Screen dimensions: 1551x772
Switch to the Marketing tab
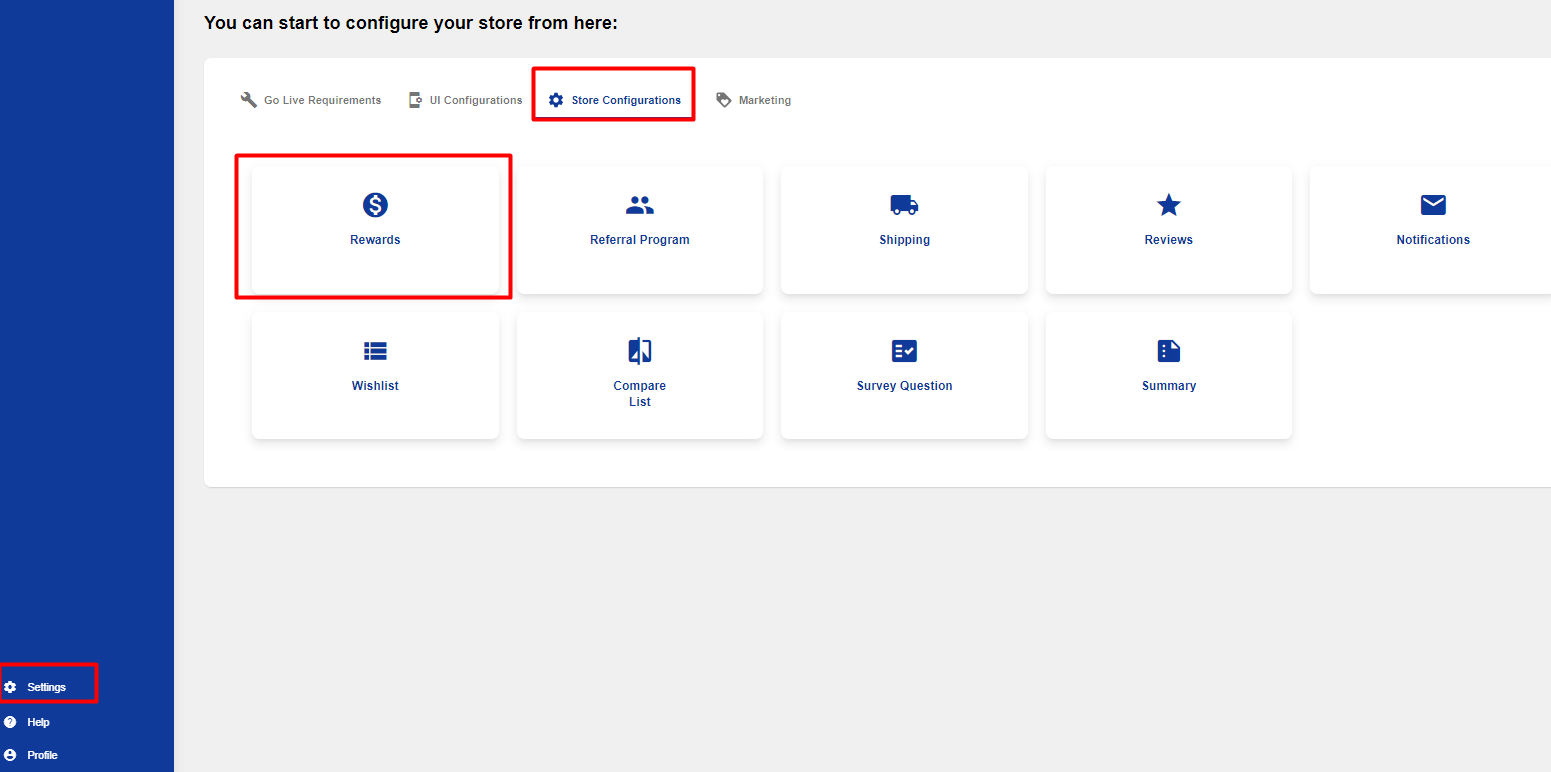[x=765, y=99]
